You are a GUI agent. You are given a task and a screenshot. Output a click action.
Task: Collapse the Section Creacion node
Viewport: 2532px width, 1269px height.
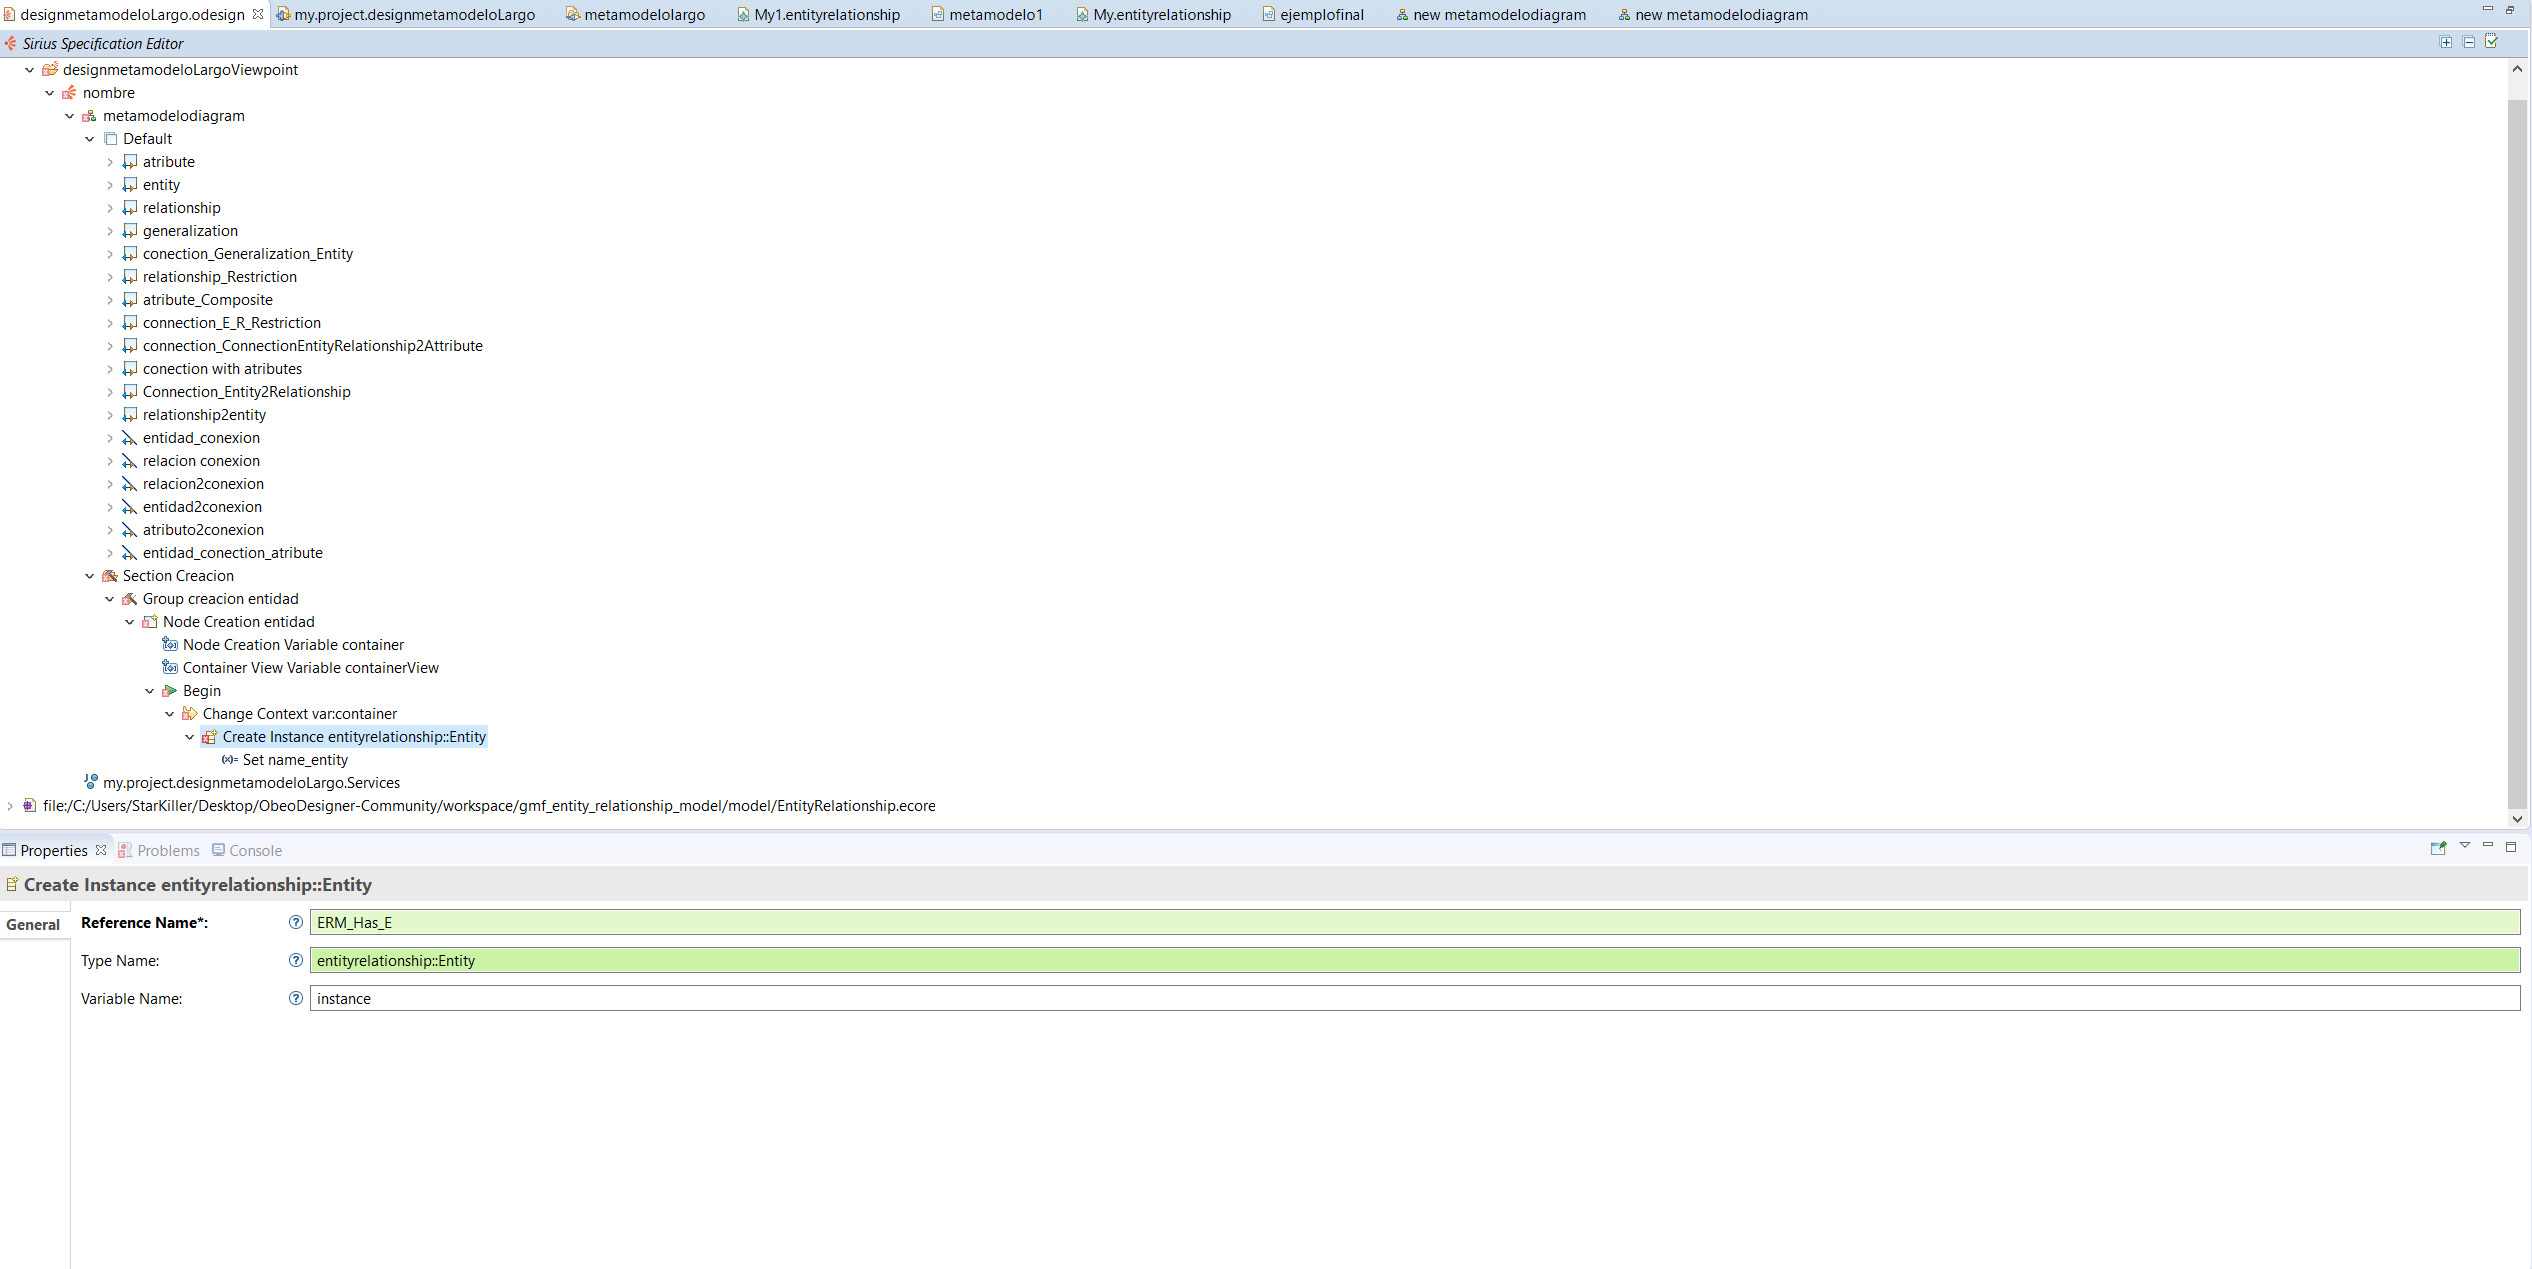pyautogui.click(x=90, y=576)
